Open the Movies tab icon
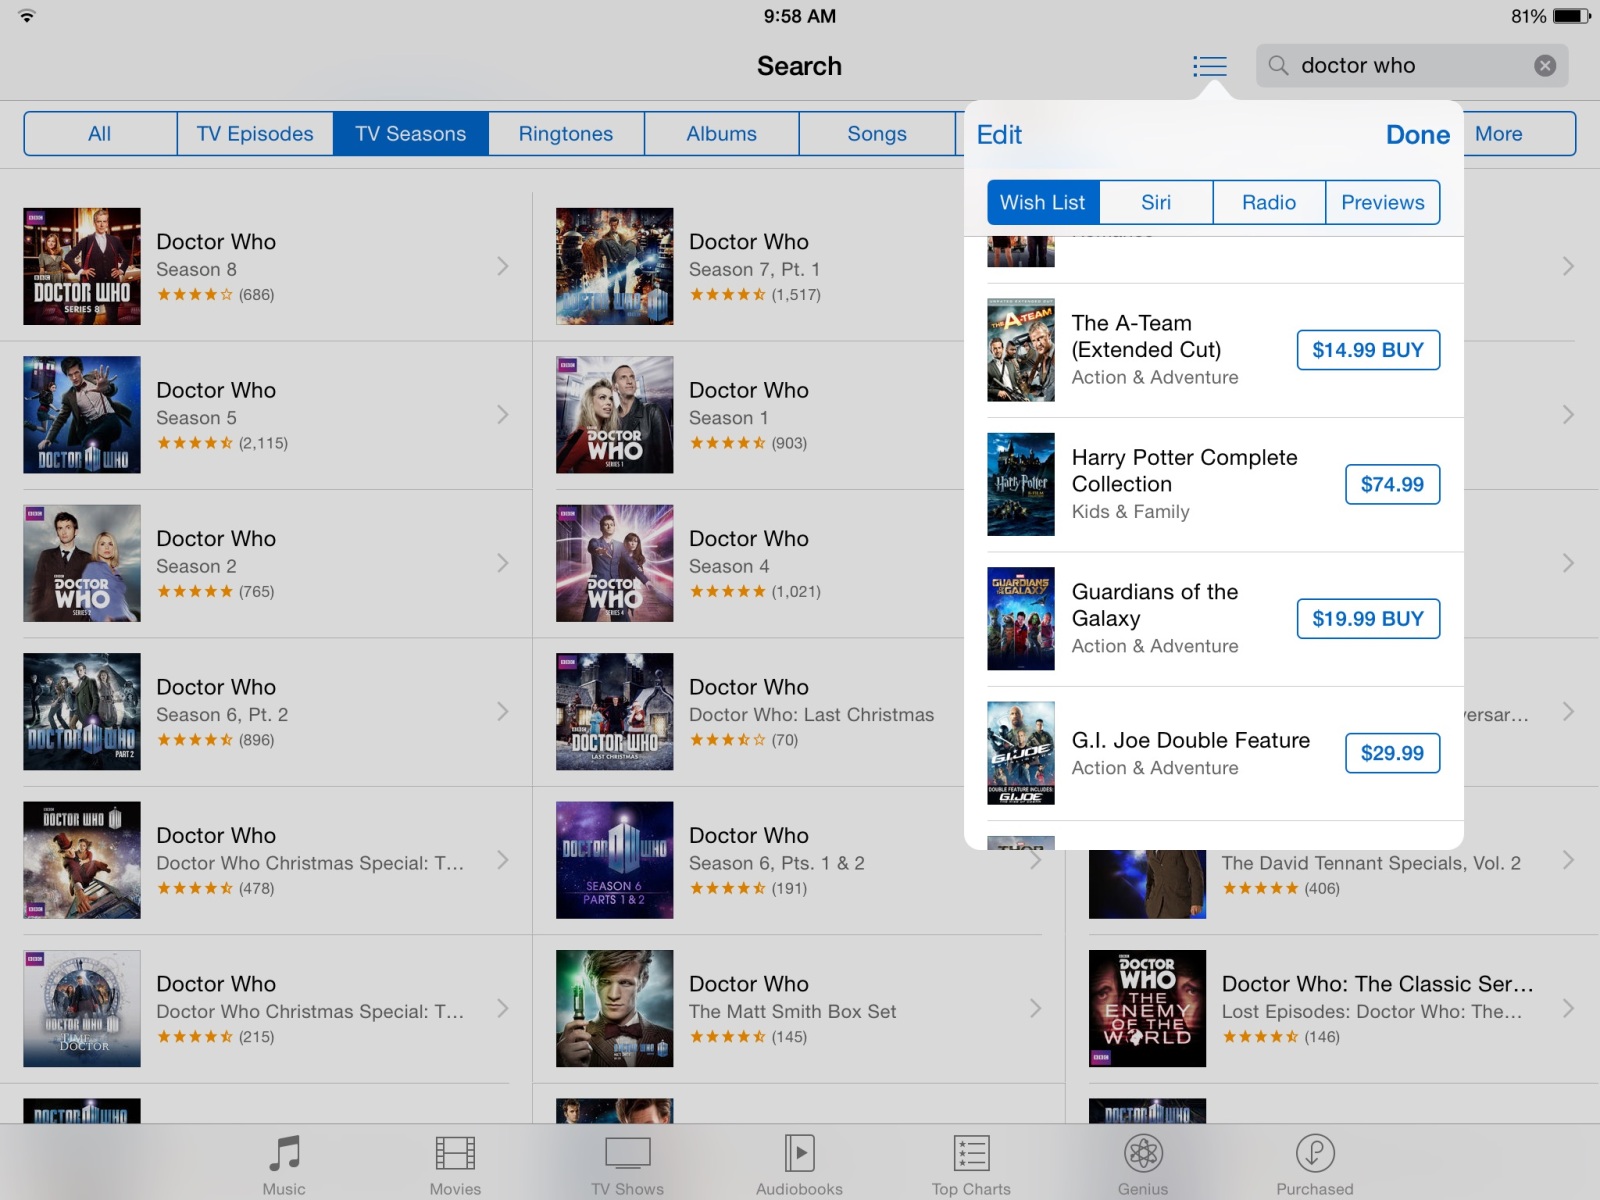This screenshot has height=1200, width=1600. click(x=455, y=1153)
